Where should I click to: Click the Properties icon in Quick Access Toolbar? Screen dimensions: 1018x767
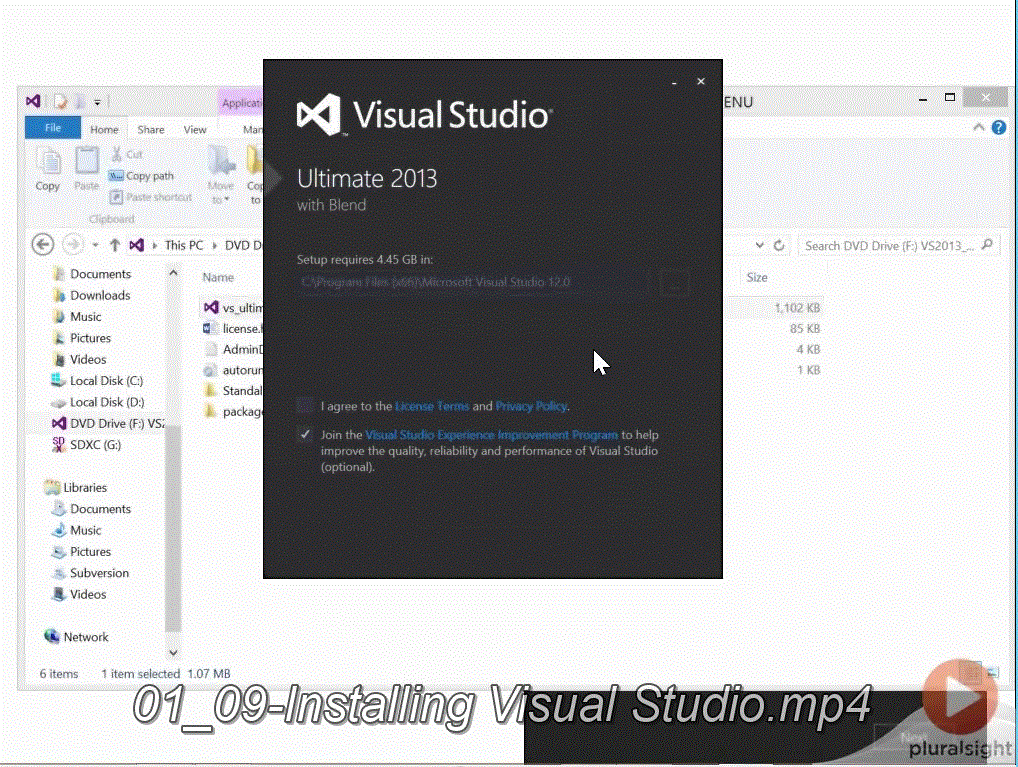click(x=60, y=101)
